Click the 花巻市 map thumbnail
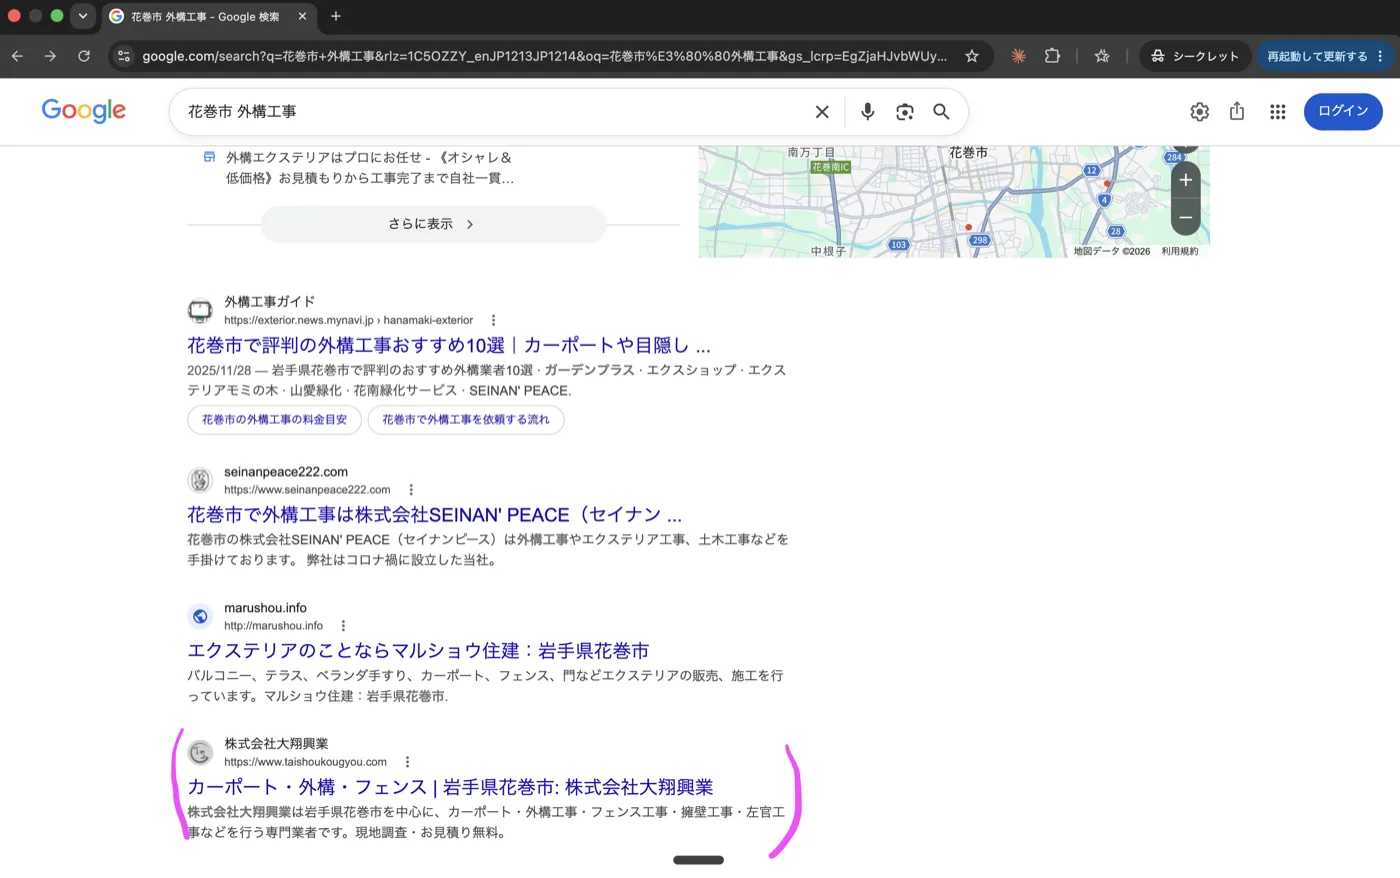The height and width of the screenshot is (878, 1400). click(954, 201)
